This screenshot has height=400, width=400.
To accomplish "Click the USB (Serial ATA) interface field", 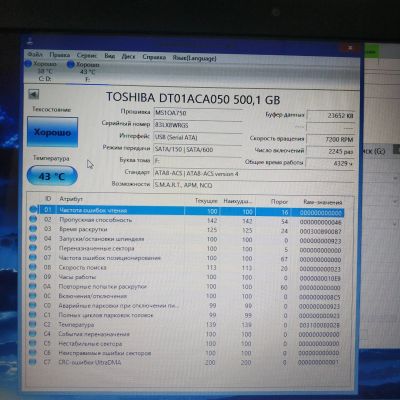I will pos(198,137).
